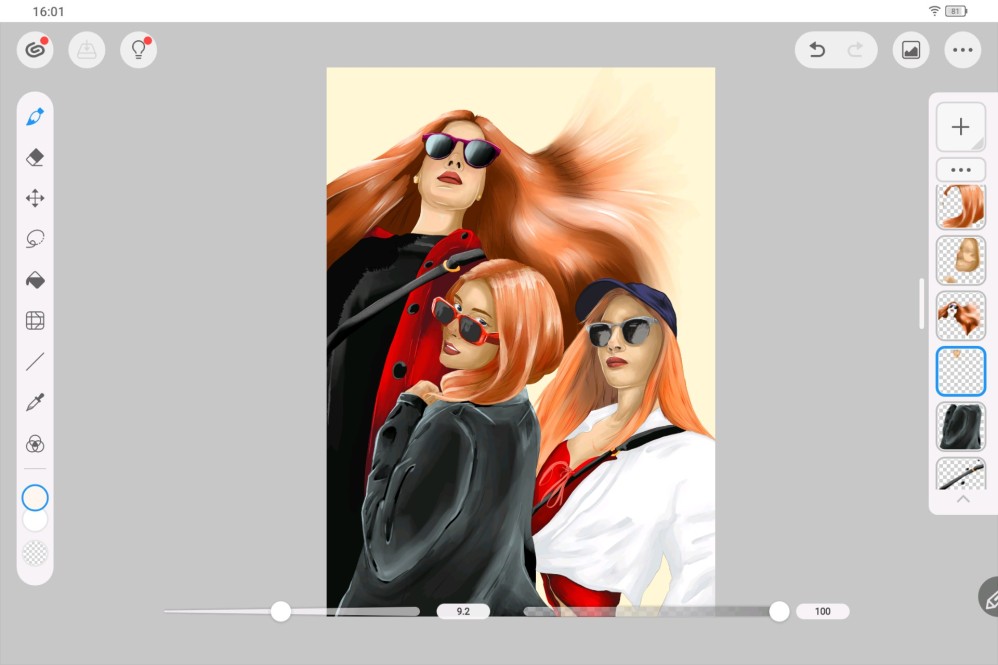Image resolution: width=998 pixels, height=665 pixels.
Task: Select the face layer thumbnail
Action: point(960,260)
